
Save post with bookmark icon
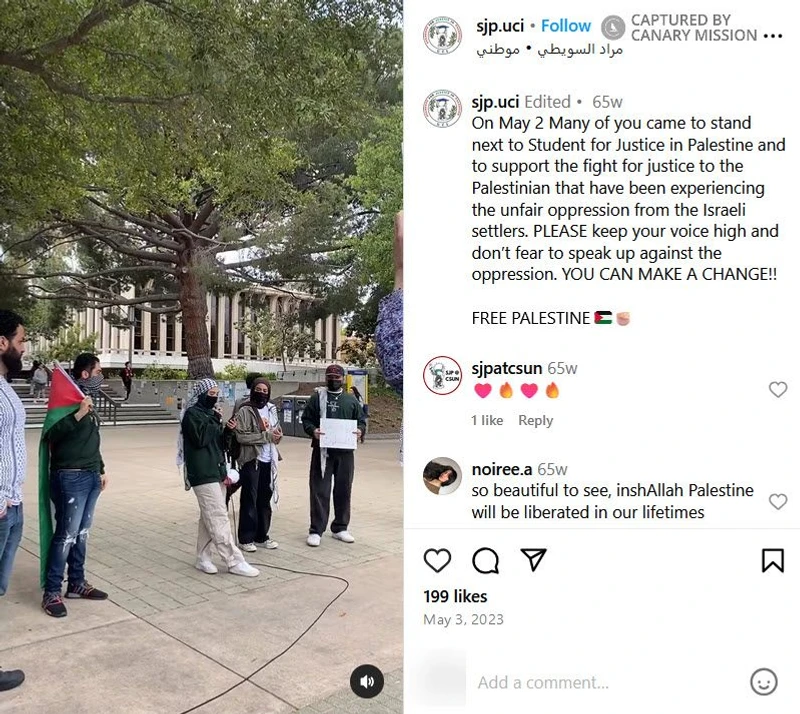pyautogui.click(x=772, y=560)
